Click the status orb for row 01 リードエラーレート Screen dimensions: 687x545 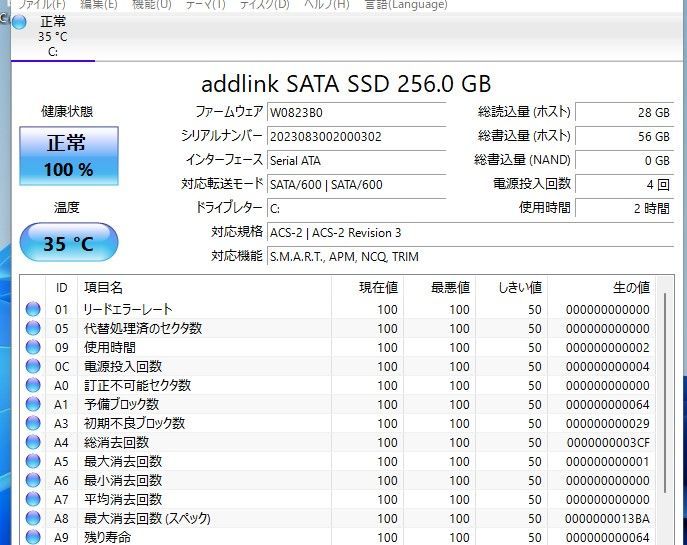pos(33,309)
